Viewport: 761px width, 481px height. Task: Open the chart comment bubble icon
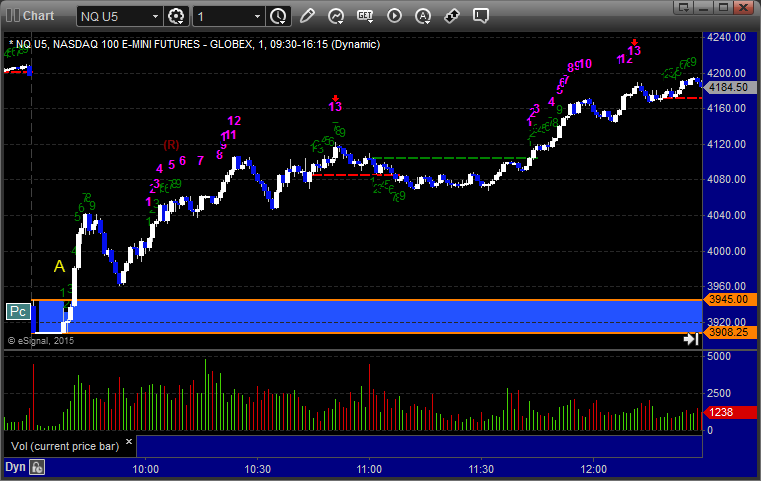(481, 16)
